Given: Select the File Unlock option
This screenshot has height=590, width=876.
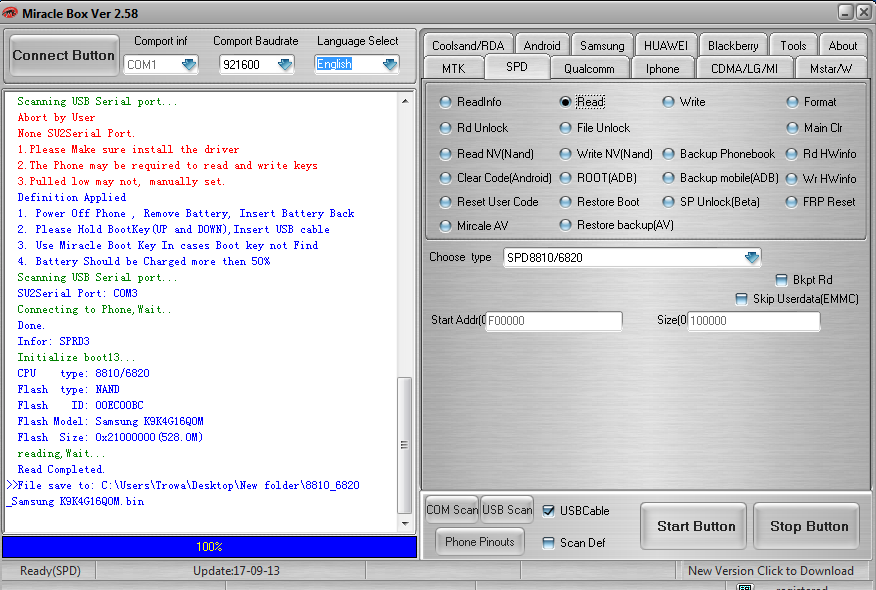Looking at the screenshot, I should 565,128.
